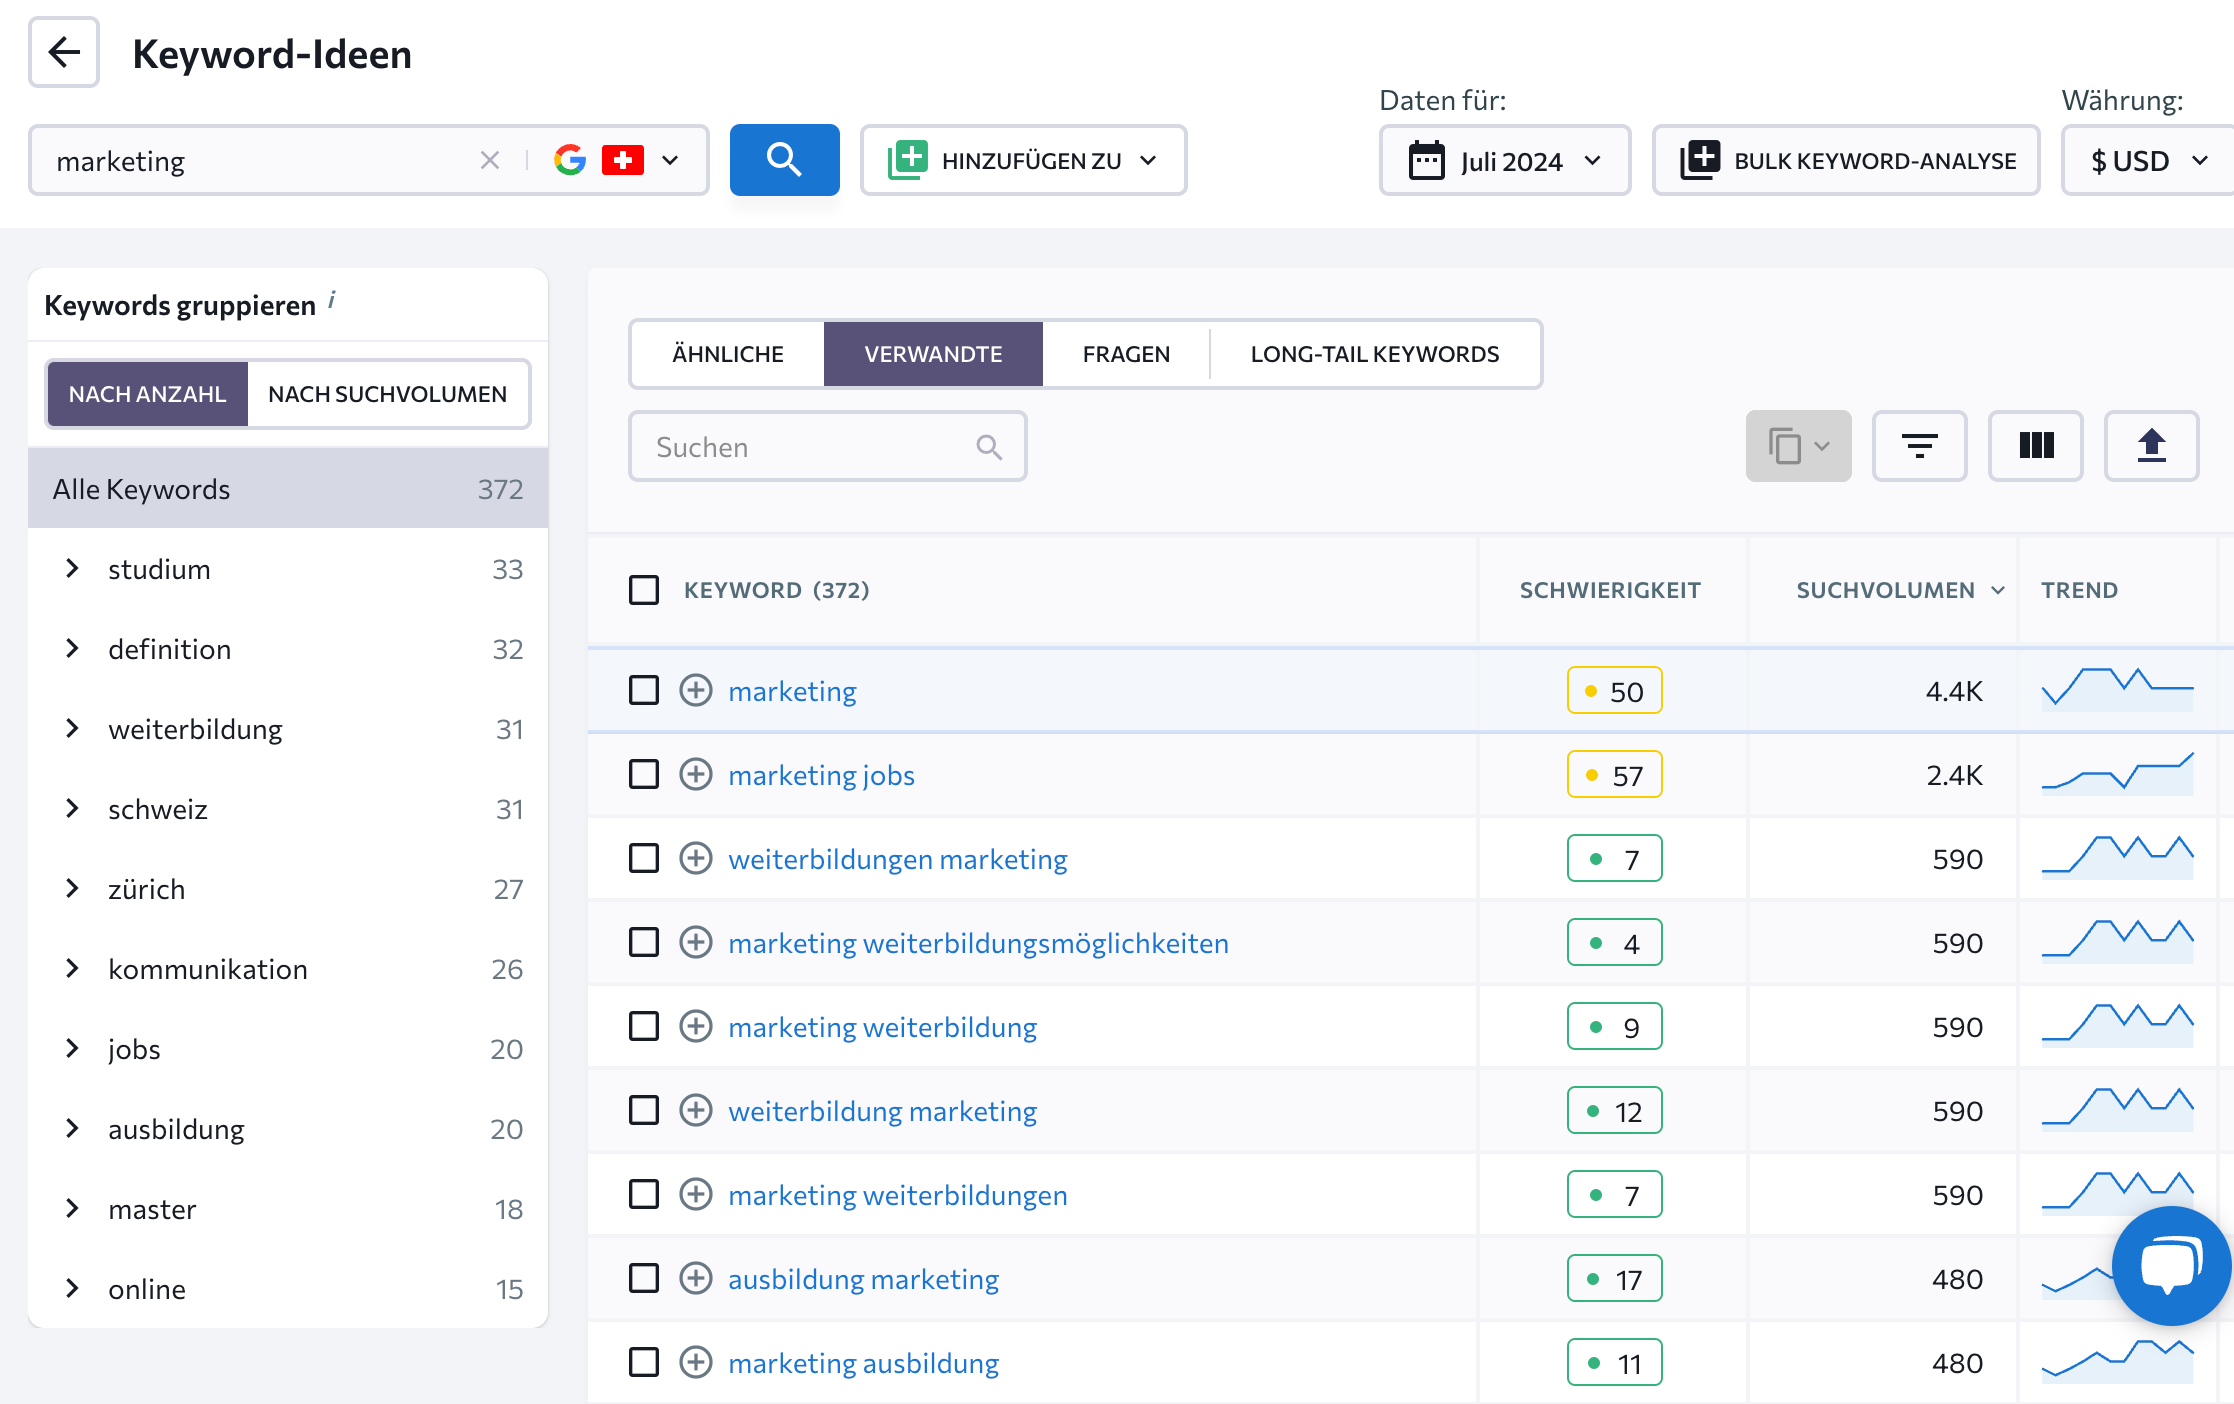Check the marketing weiterbildung row

pyautogui.click(x=644, y=1026)
